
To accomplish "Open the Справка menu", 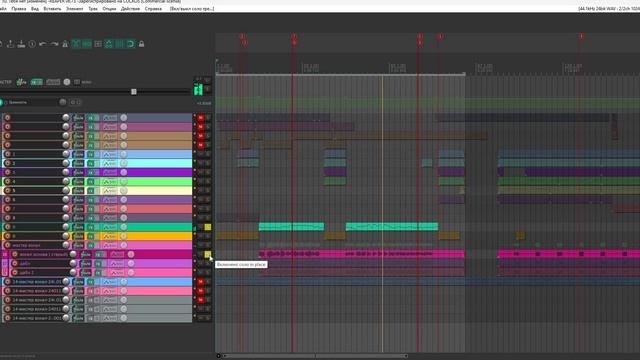I will [x=153, y=9].
